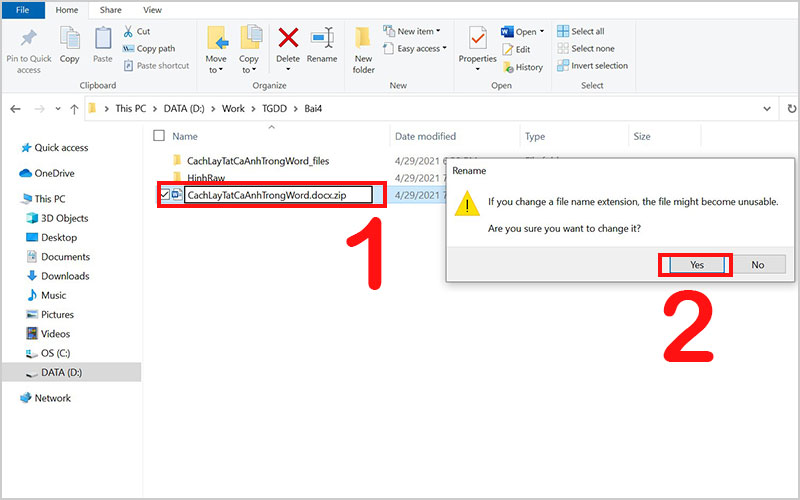The height and width of the screenshot is (500, 800).
Task: Open the File tab
Action: click(x=23, y=10)
